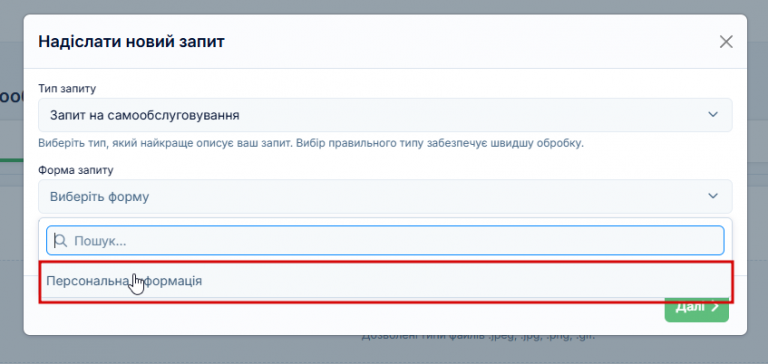Click the magnifier icon in the search box
Image resolution: width=768 pixels, height=364 pixels.
pyautogui.click(x=60, y=241)
